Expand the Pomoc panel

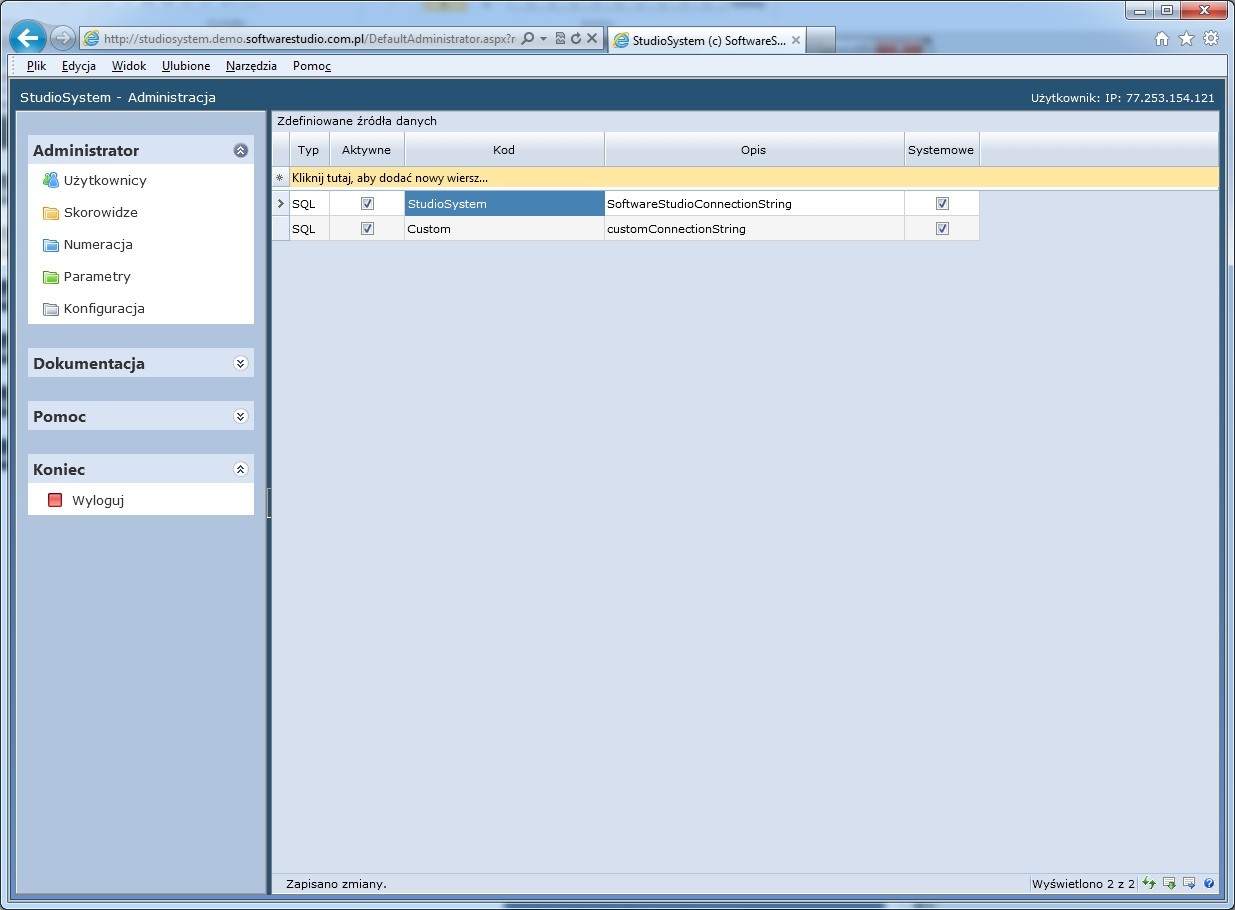240,416
